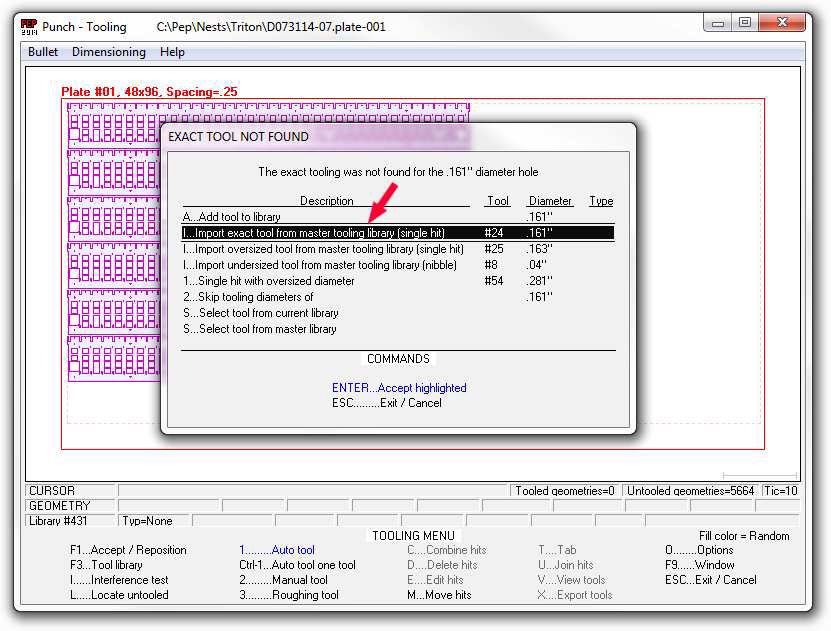Open the Help menu
Viewport: 831px width, 631px height.
coord(172,52)
